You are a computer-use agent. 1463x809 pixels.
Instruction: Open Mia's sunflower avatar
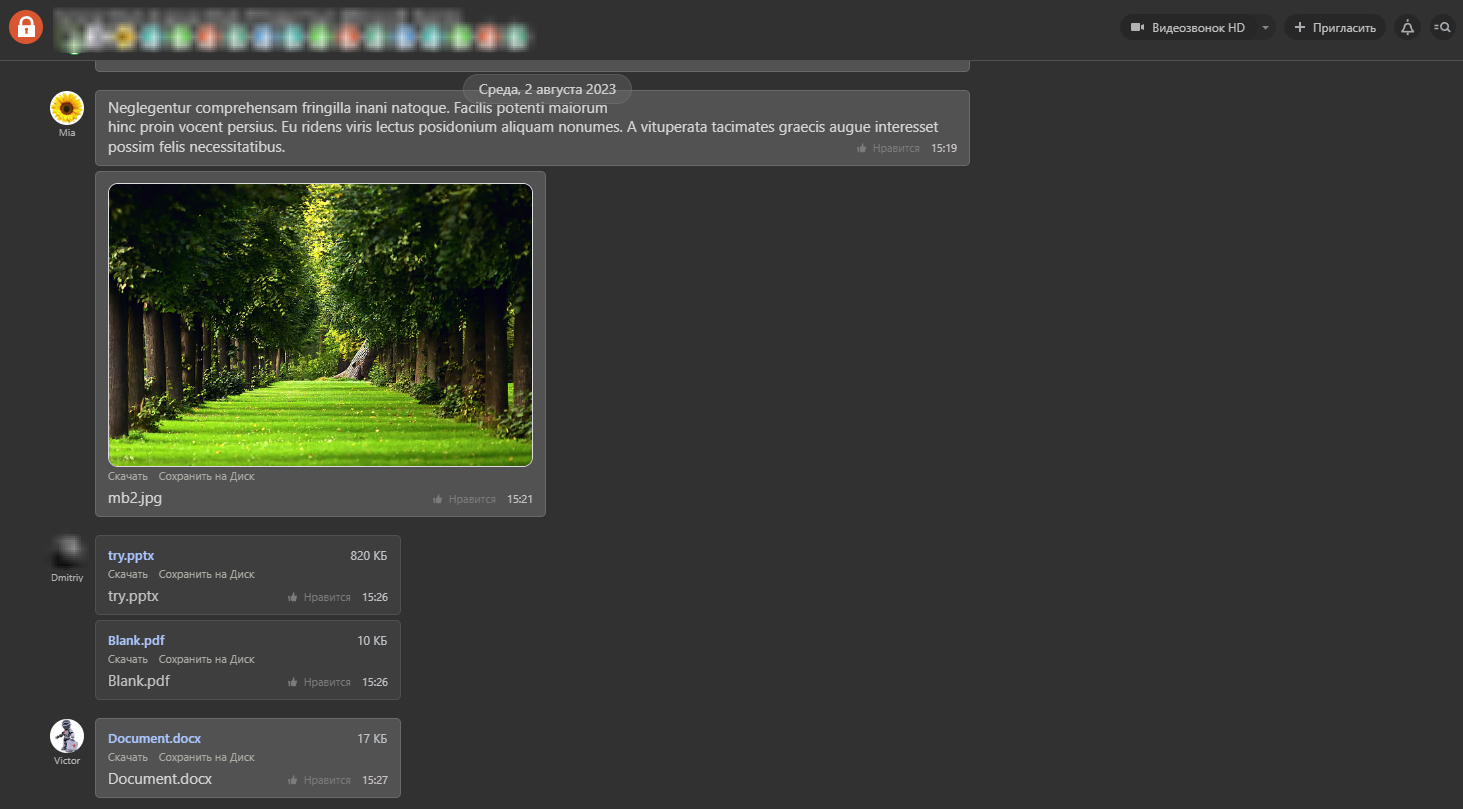[67, 108]
